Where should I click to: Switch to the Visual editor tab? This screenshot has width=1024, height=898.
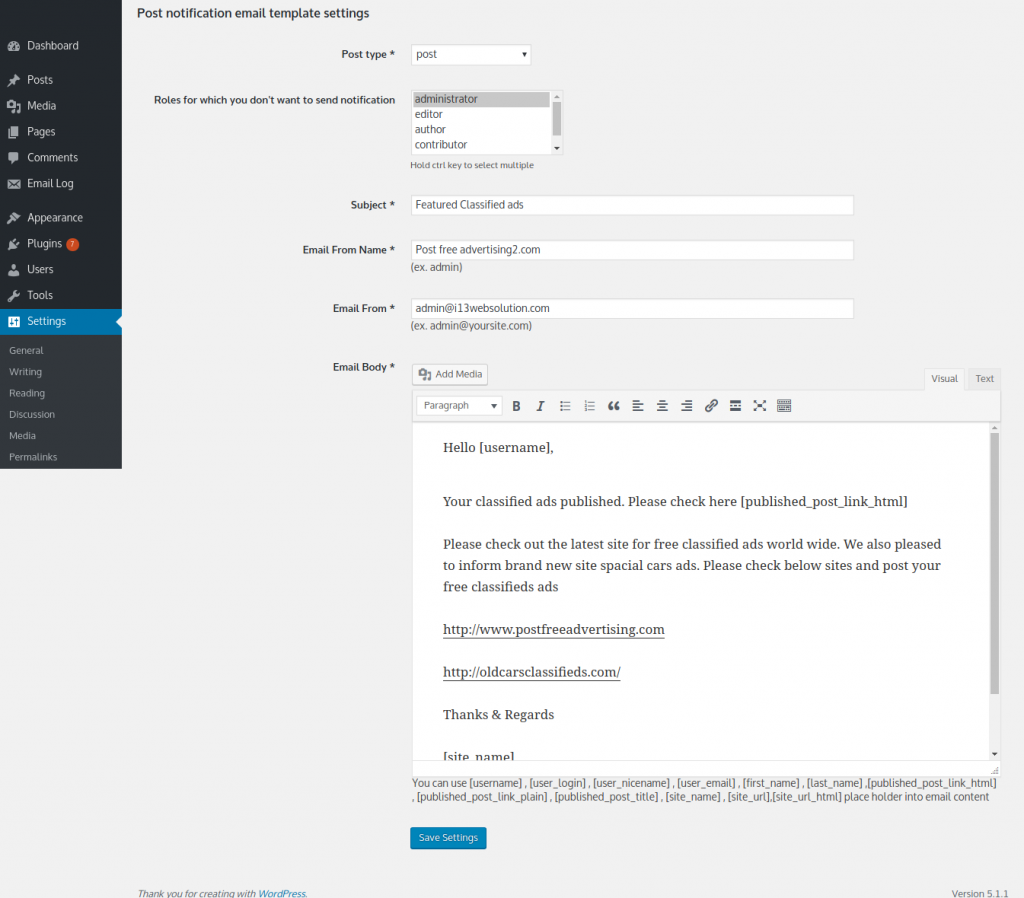944,379
